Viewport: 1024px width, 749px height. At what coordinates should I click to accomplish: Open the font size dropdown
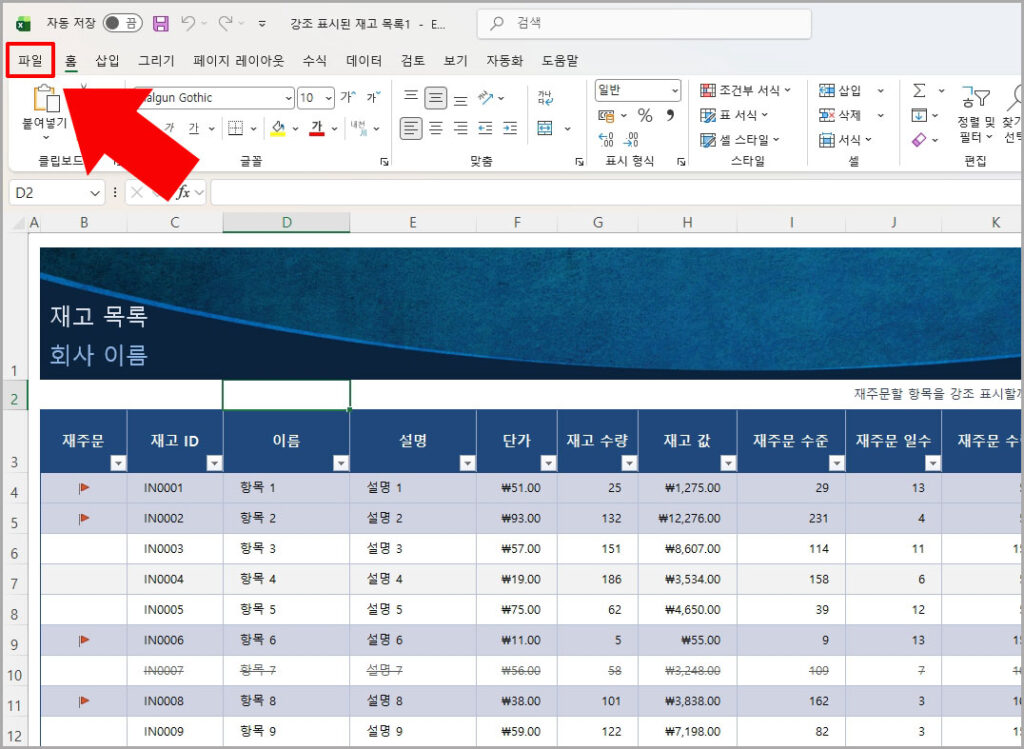coord(329,98)
